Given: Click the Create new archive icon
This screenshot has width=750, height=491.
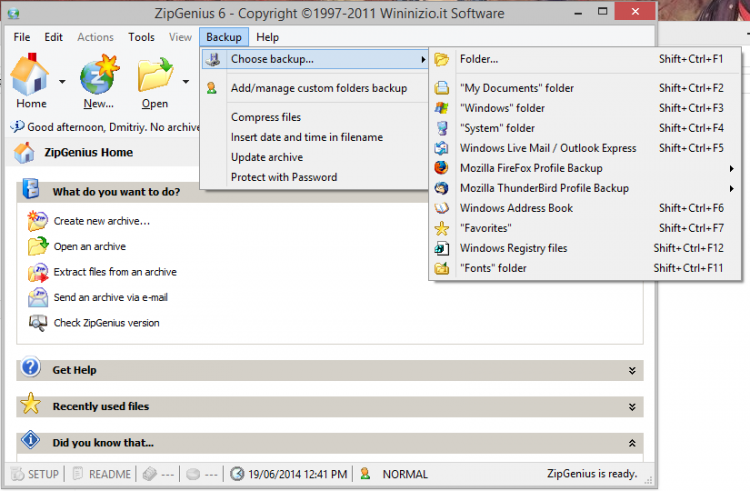Looking at the screenshot, I should [x=38, y=221].
